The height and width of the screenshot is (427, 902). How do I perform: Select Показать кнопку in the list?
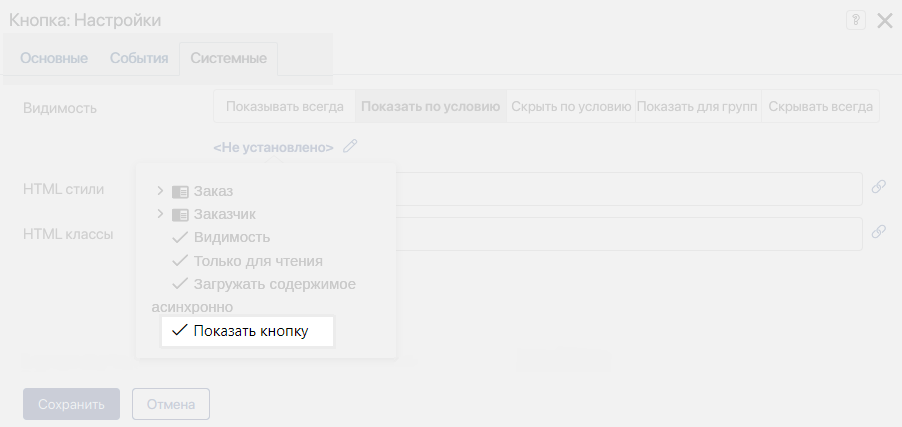pos(250,331)
